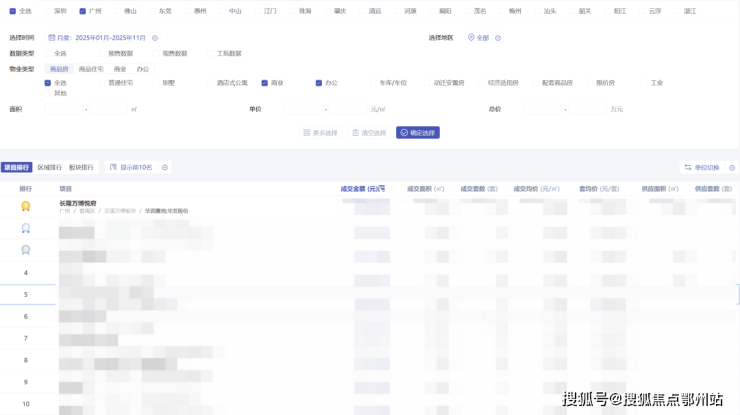Check the 佛山 city checkbox
Screen dimensions: 740x415
click(x=118, y=11)
